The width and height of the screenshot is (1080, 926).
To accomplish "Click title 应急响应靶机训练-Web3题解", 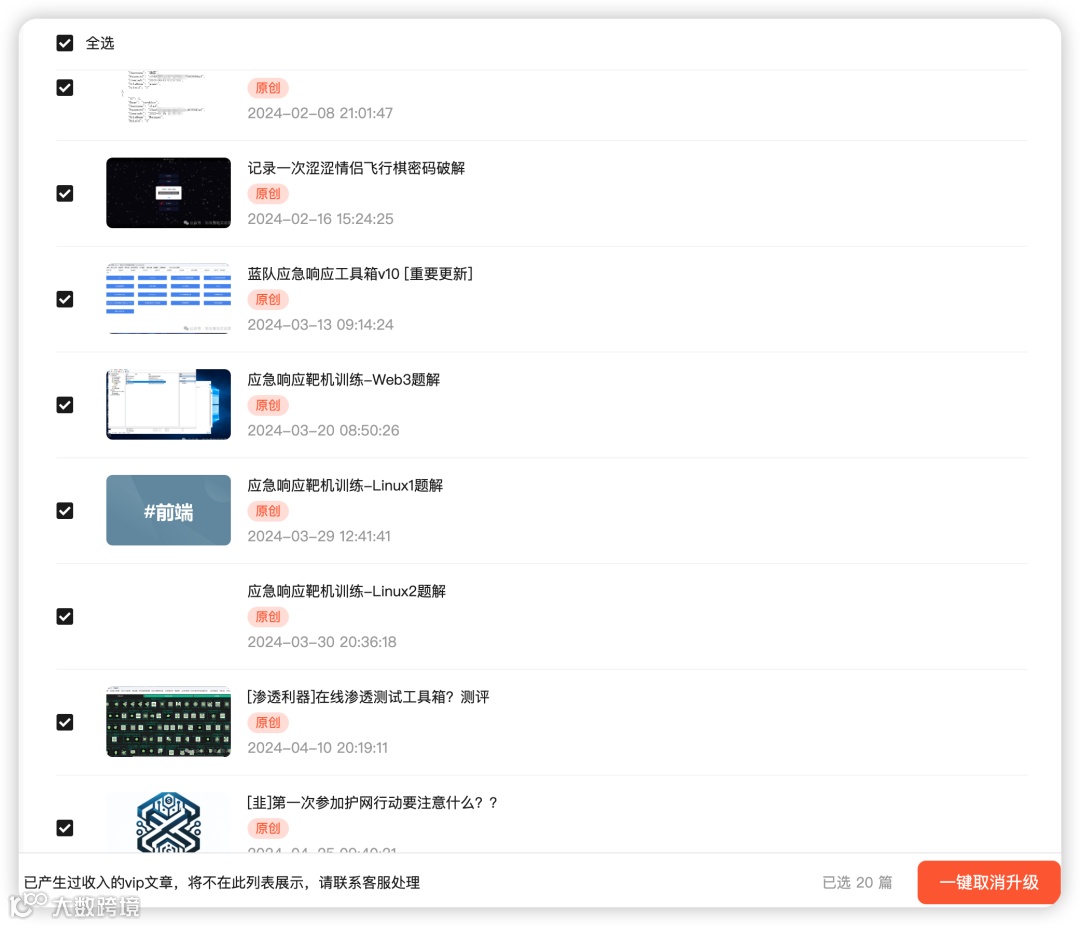I will [344, 380].
